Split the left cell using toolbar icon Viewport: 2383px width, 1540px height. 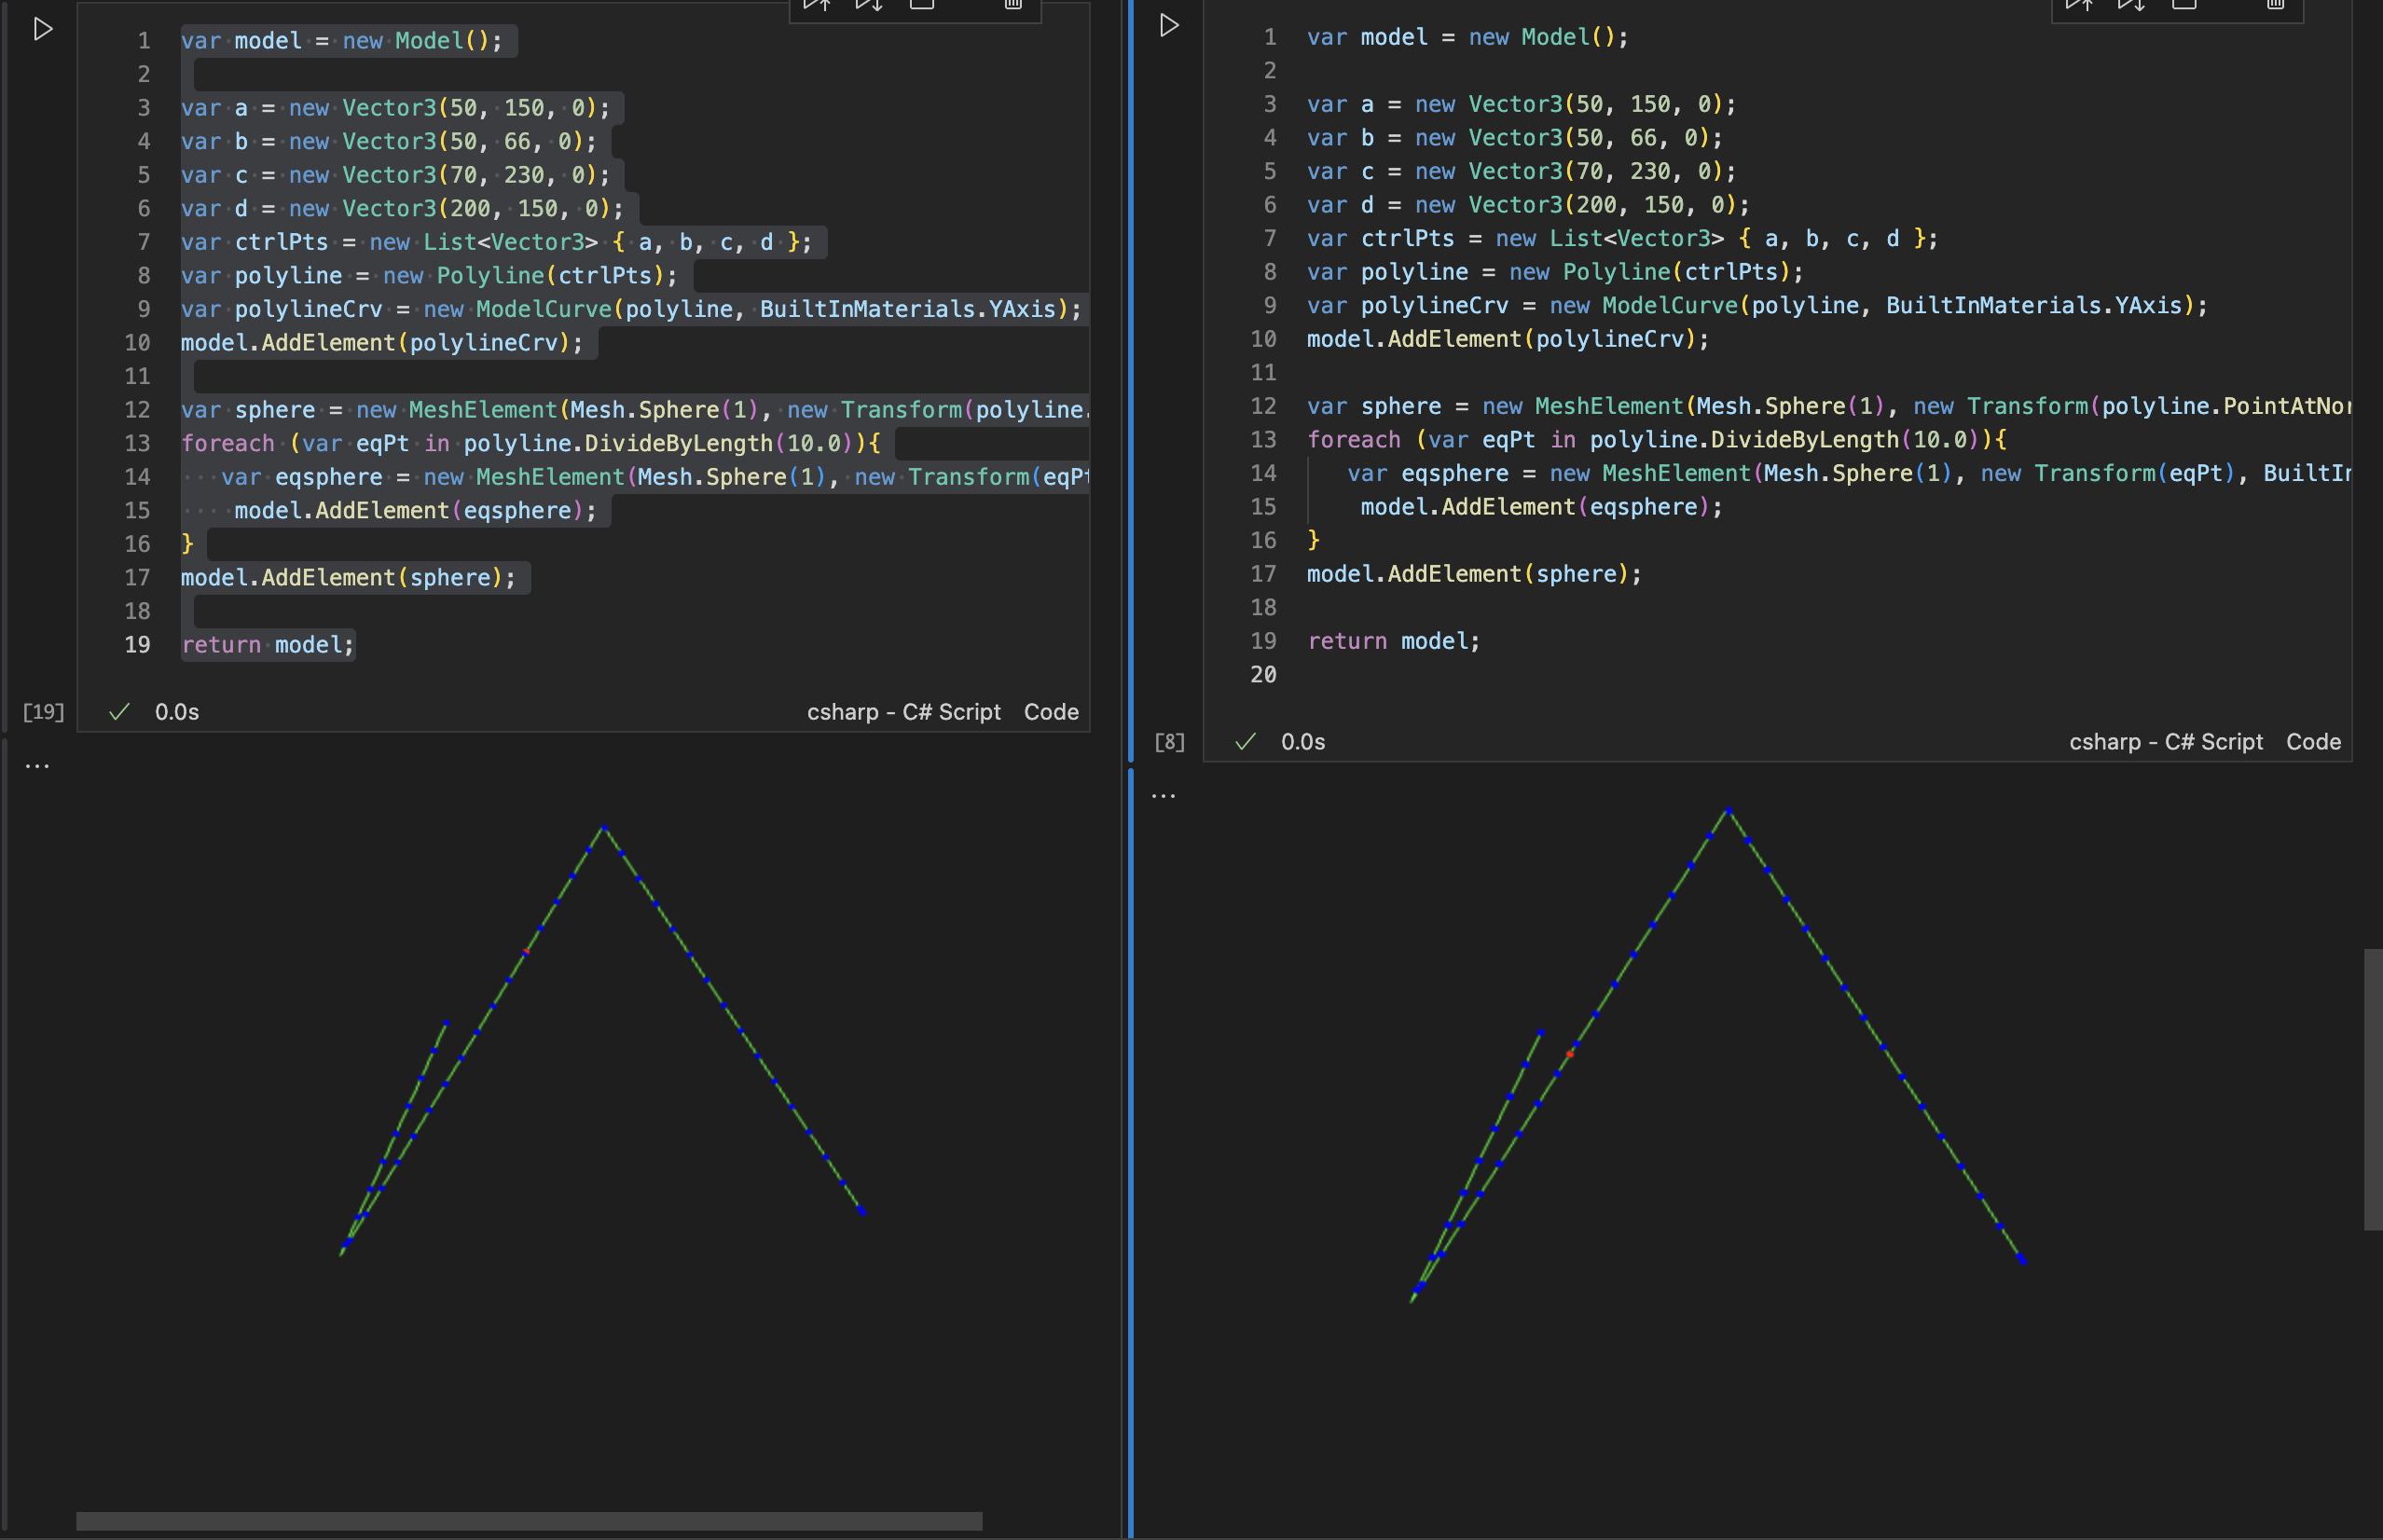pyautogui.click(x=921, y=5)
